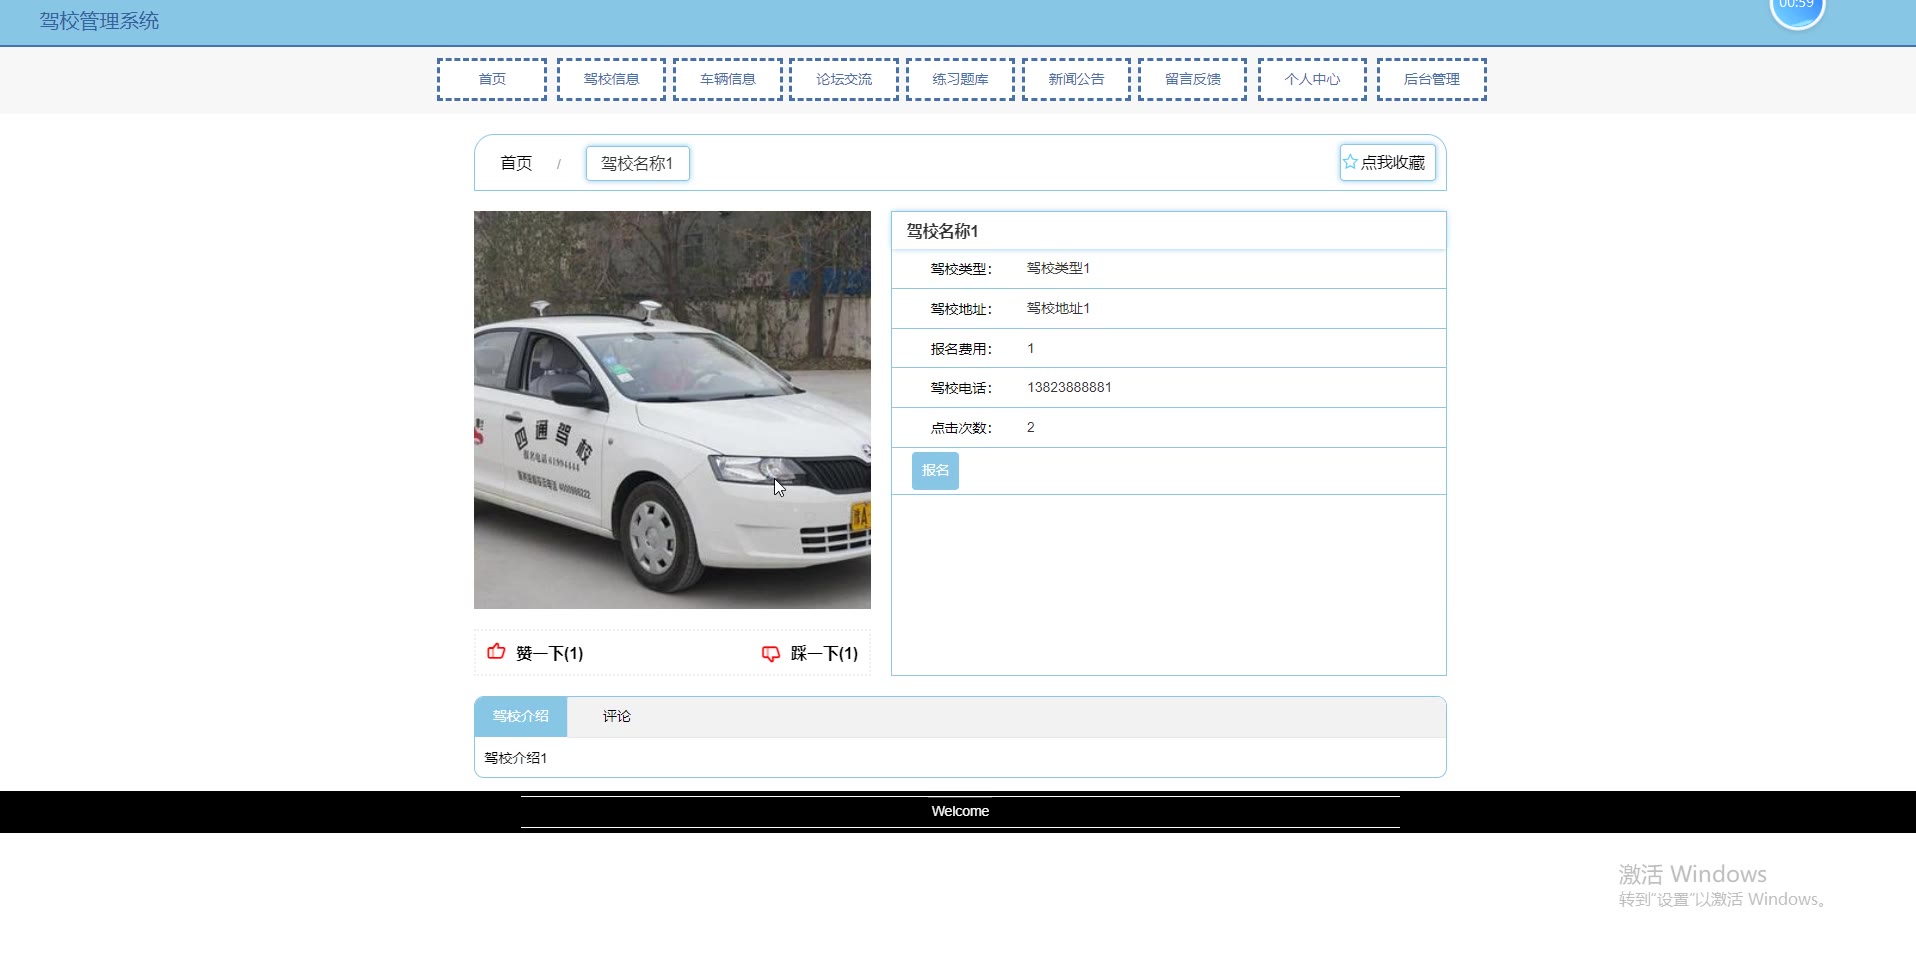The width and height of the screenshot is (1916, 956).
Task: Switch to the 评论 tab
Action: [616, 716]
